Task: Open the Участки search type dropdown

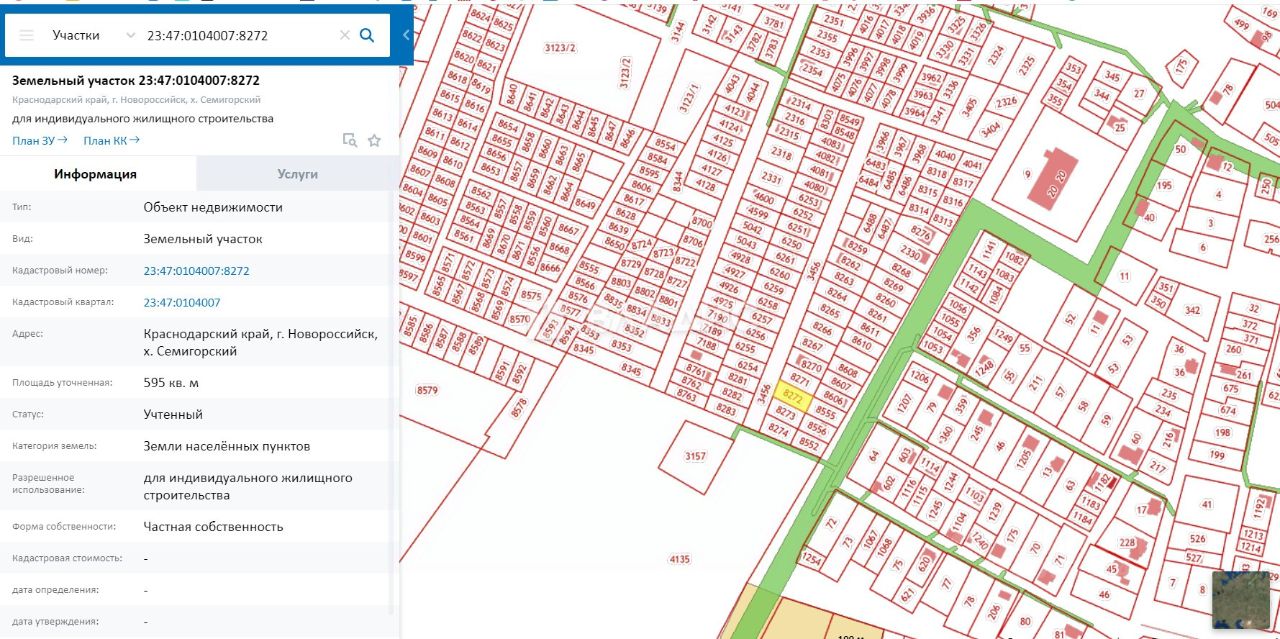Action: [x=93, y=35]
